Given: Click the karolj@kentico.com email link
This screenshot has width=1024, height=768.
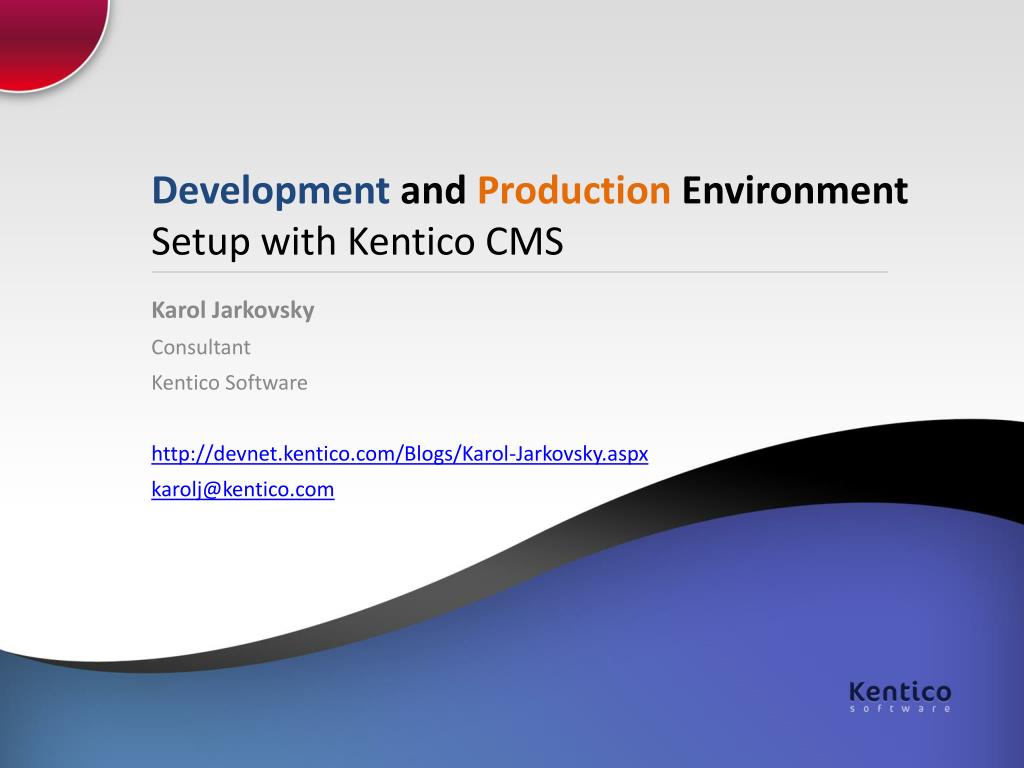Looking at the screenshot, I should pyautogui.click(x=243, y=489).
